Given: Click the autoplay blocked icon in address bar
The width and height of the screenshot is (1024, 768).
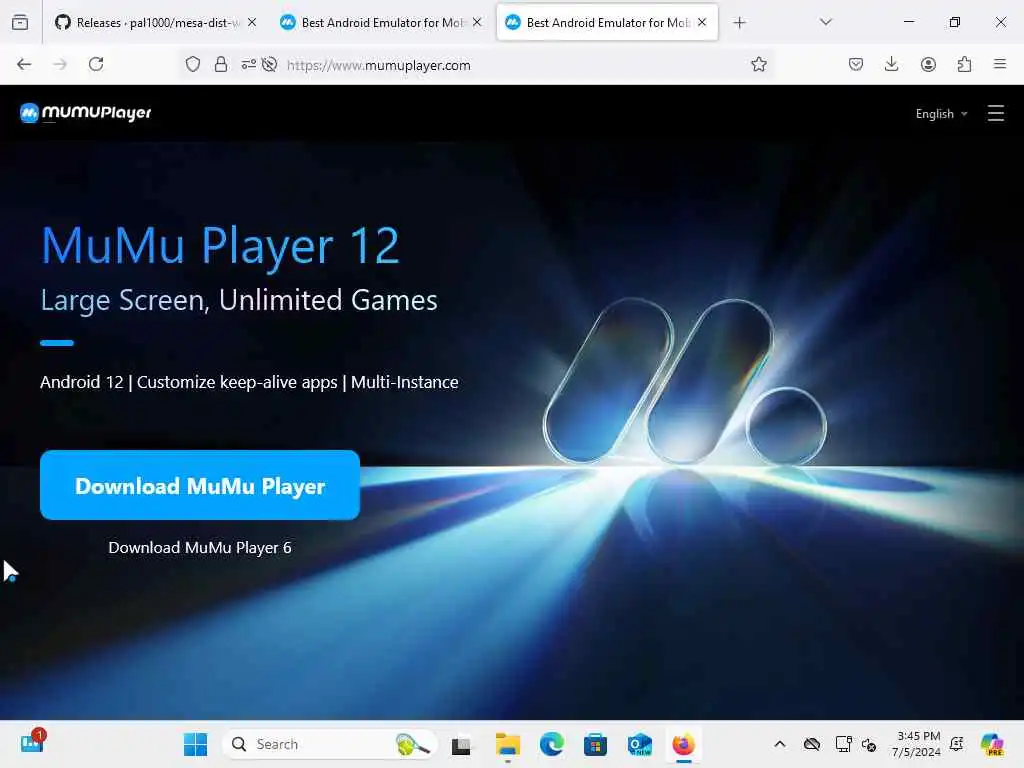Looking at the screenshot, I should pos(269,64).
